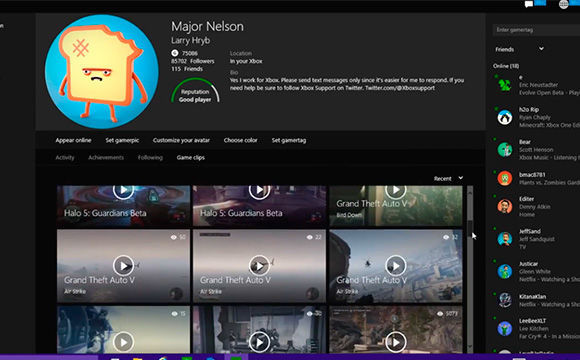The image size is (580, 360).
Task: Click Customize your avatar
Action: (x=181, y=140)
